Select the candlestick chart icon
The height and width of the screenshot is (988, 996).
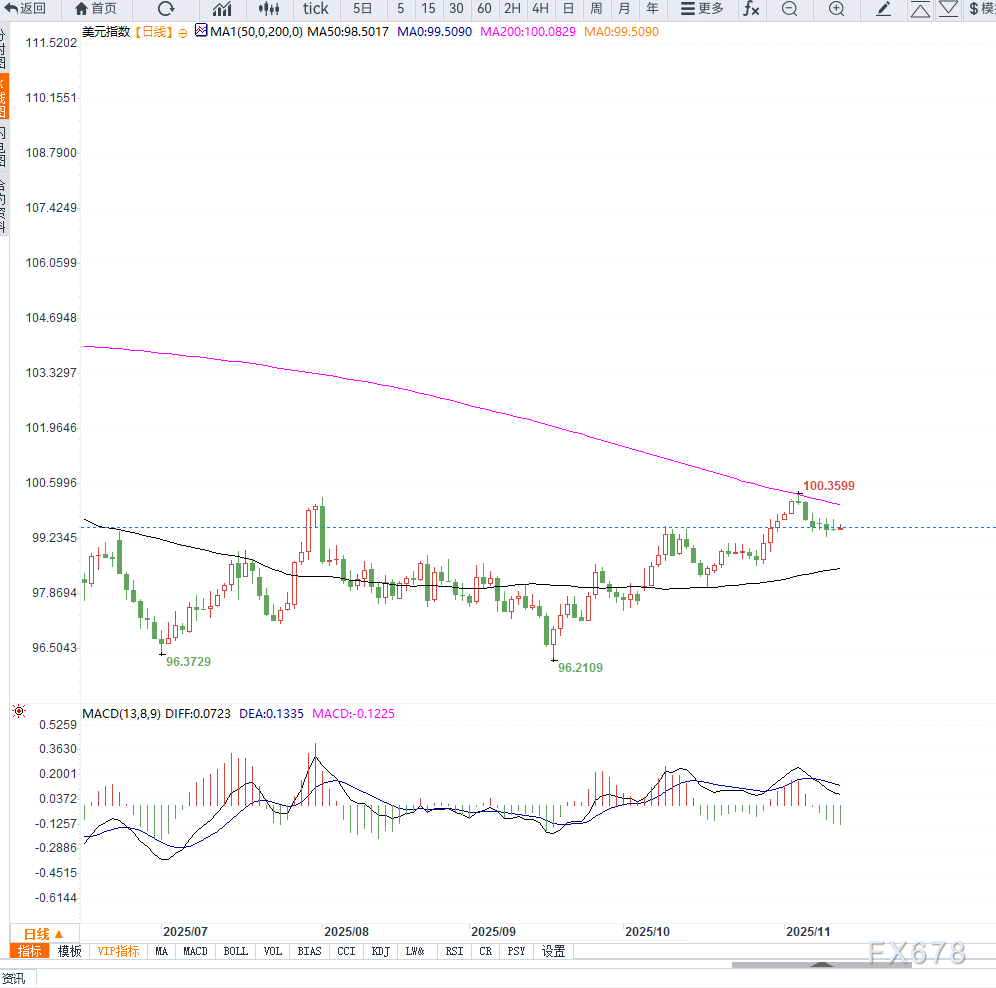pyautogui.click(x=269, y=9)
